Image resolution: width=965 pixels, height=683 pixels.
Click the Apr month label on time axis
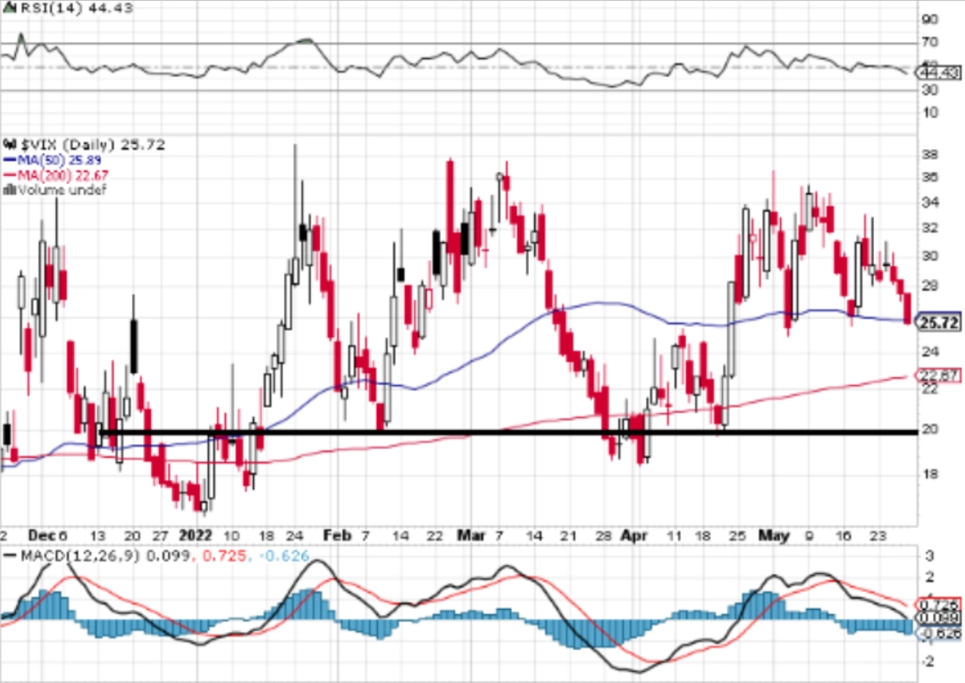click(635, 535)
